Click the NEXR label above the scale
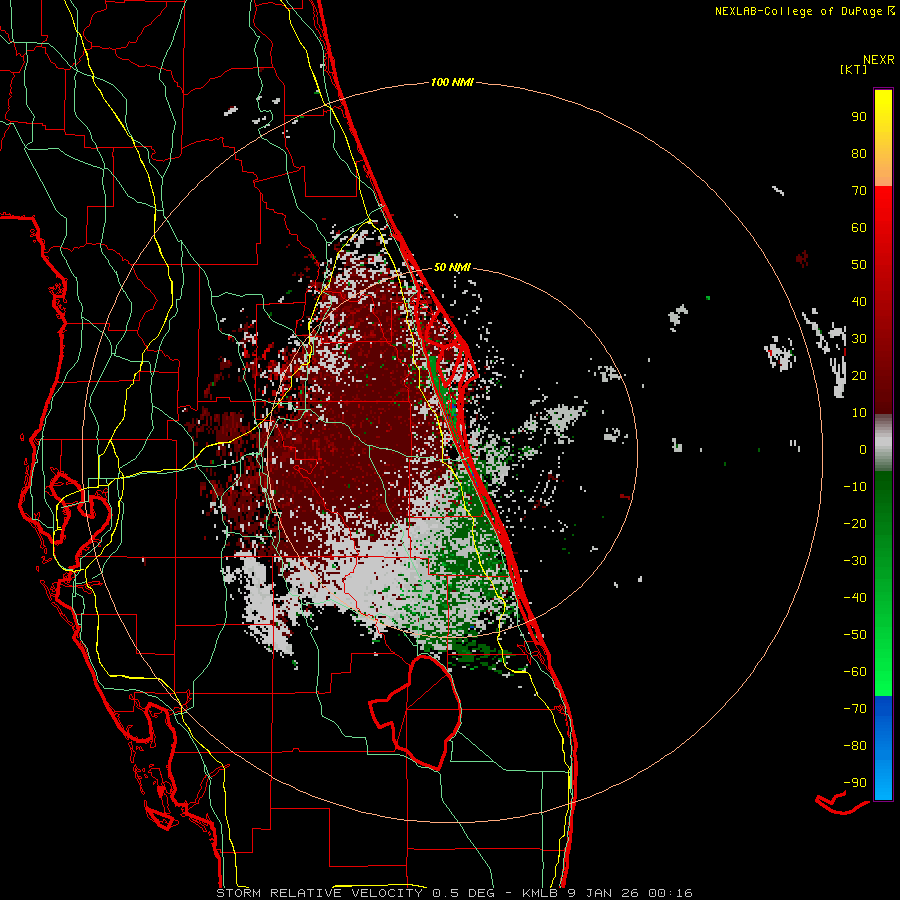 tap(878, 60)
